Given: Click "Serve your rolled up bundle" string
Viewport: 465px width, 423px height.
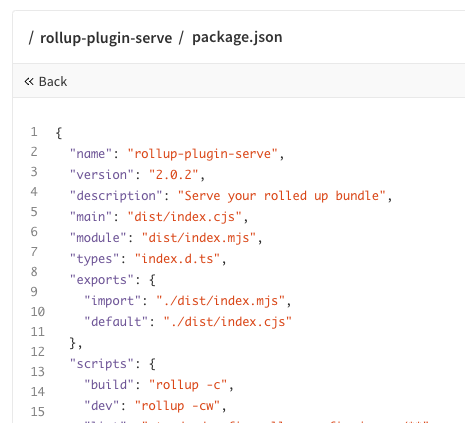Looking at the screenshot, I should 282,196.
